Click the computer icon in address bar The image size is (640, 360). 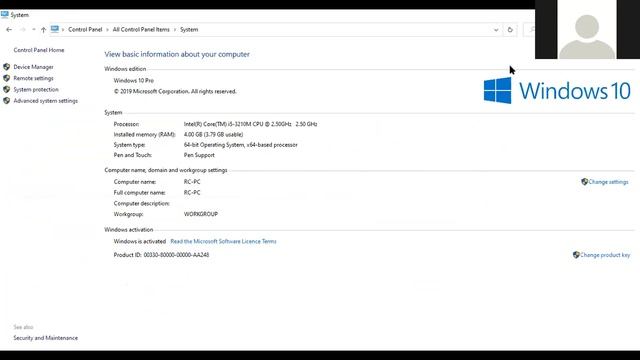[55, 29]
